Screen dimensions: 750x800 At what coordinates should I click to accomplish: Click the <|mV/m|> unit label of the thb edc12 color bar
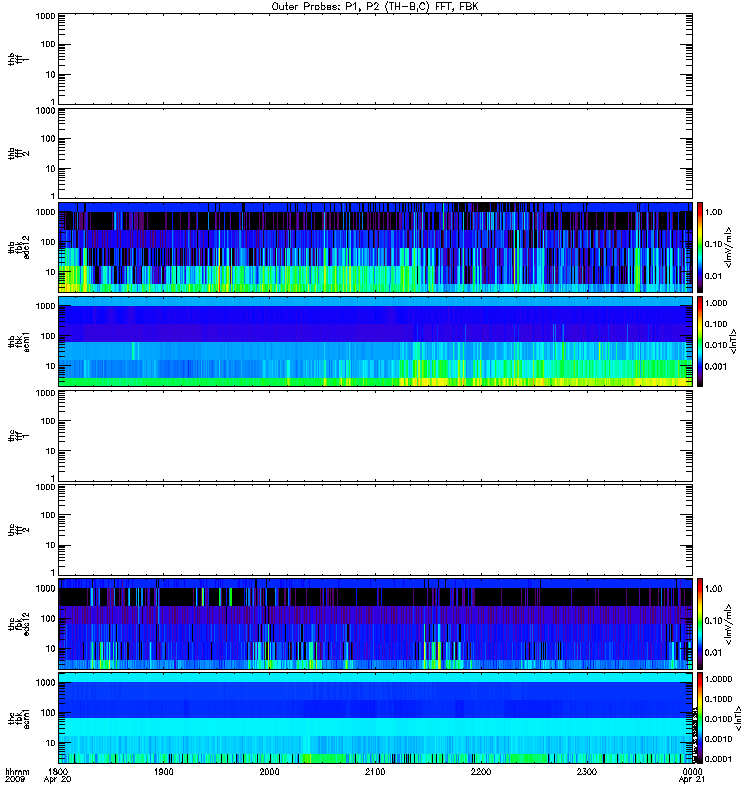coord(729,247)
